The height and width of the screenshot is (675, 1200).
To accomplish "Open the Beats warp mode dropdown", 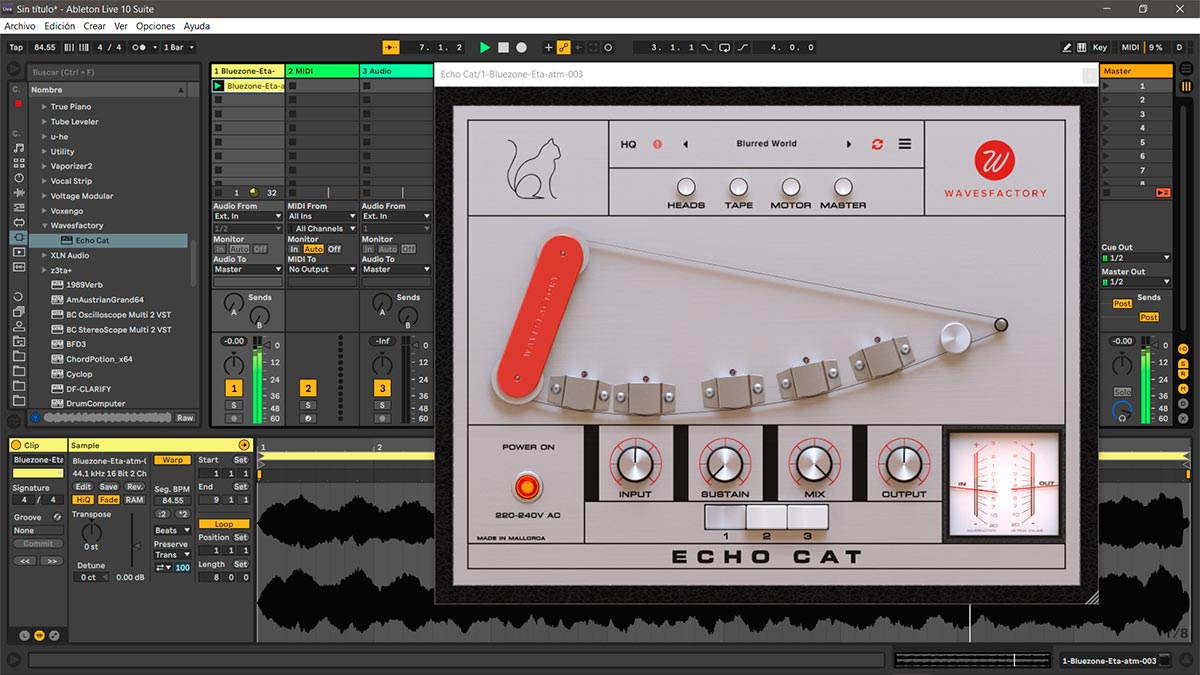I will click(172, 530).
